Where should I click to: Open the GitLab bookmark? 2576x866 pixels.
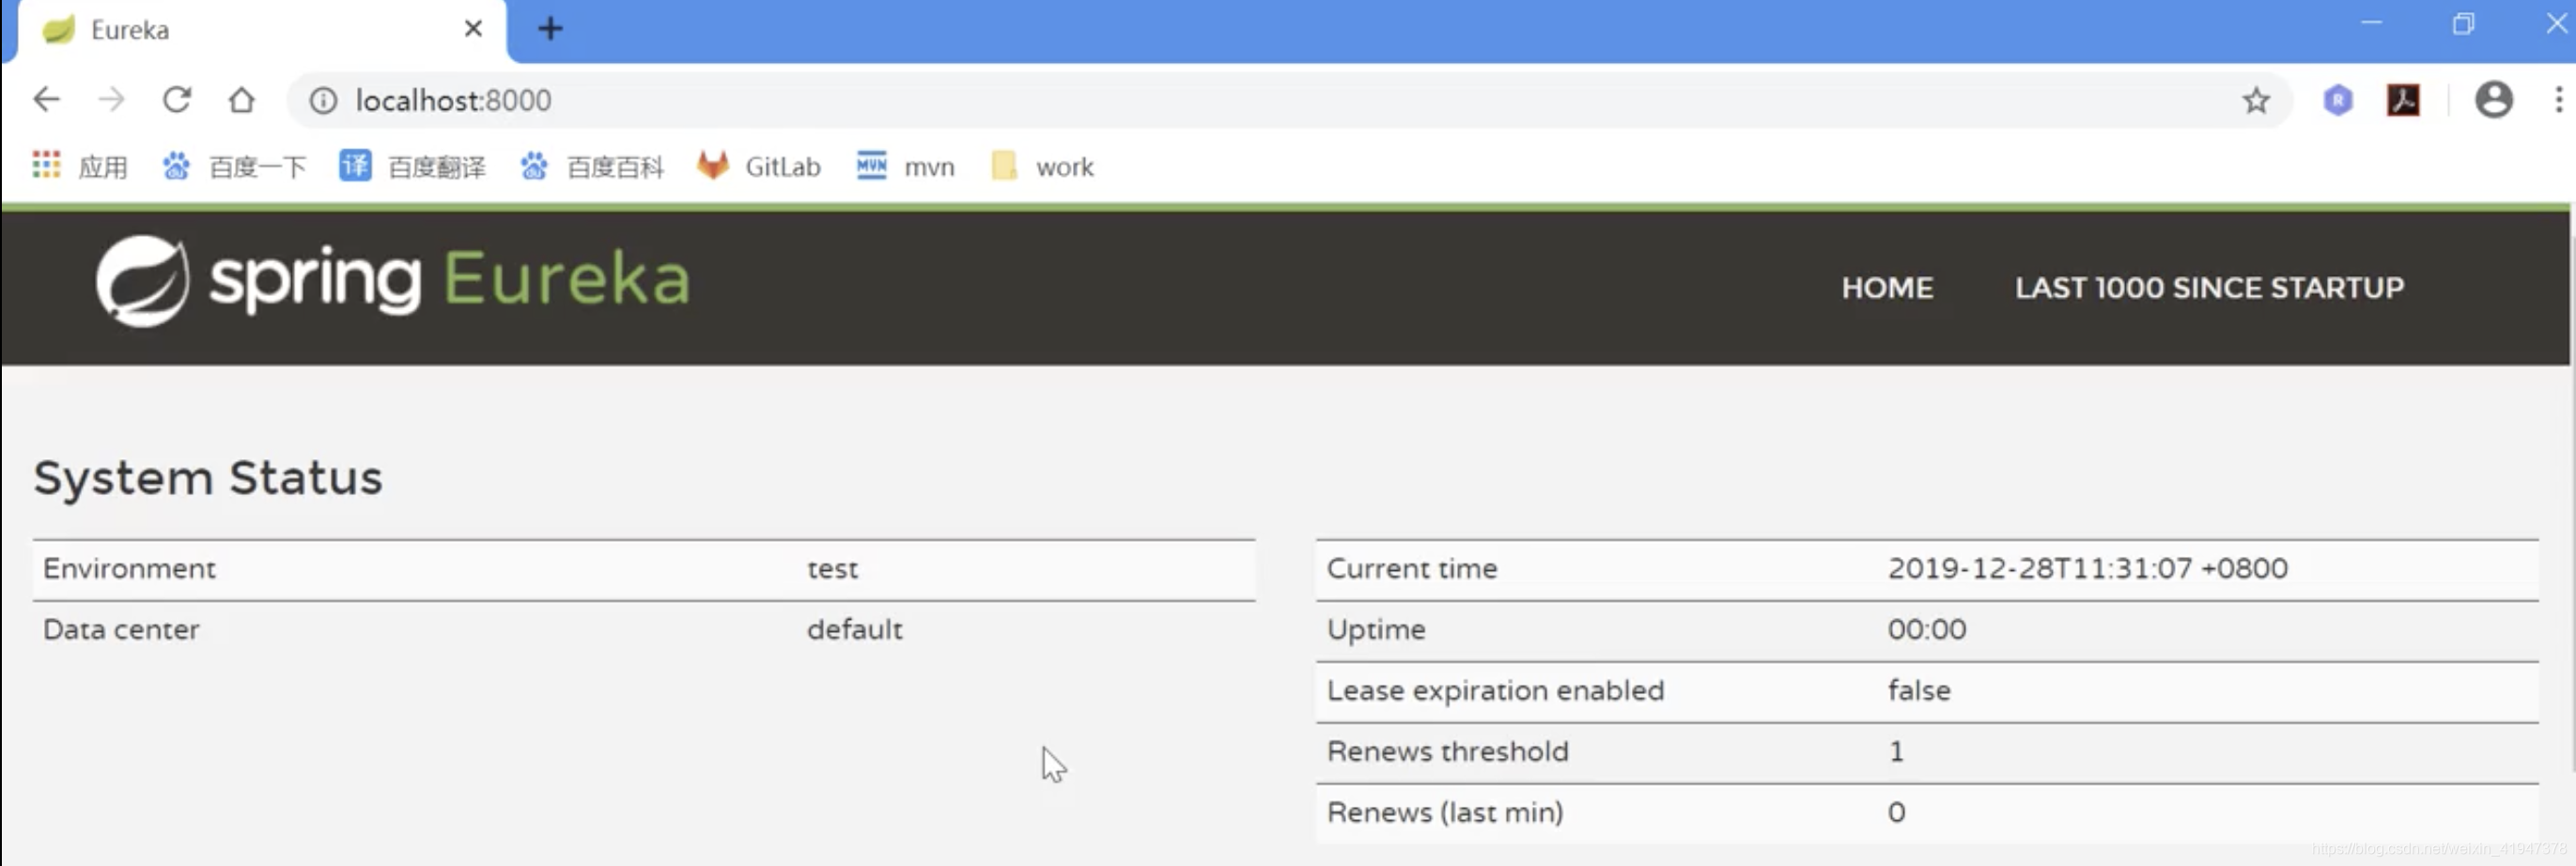[x=759, y=166]
